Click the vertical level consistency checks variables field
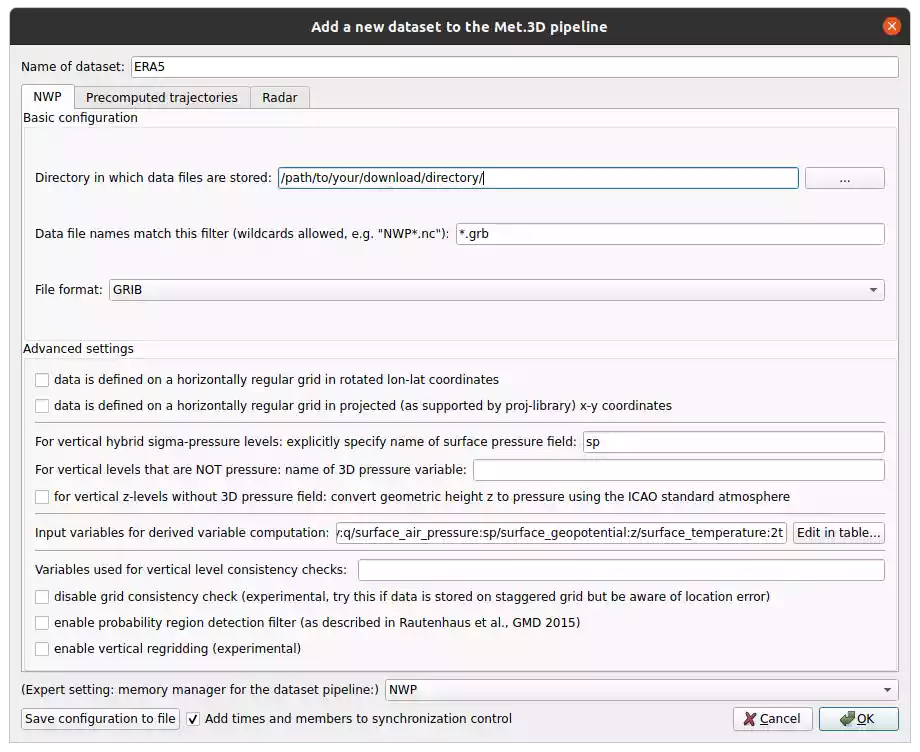This screenshot has width=920, height=752. tap(621, 570)
